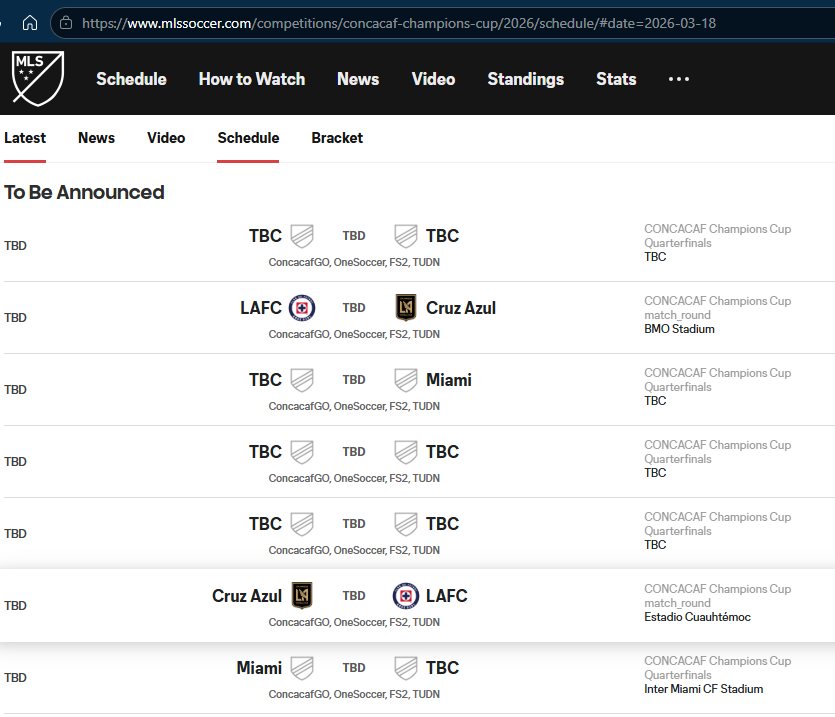This screenshot has height=717, width=835.
Task: Open the three-dot more menu in MLS navigation
Action: [x=678, y=79]
